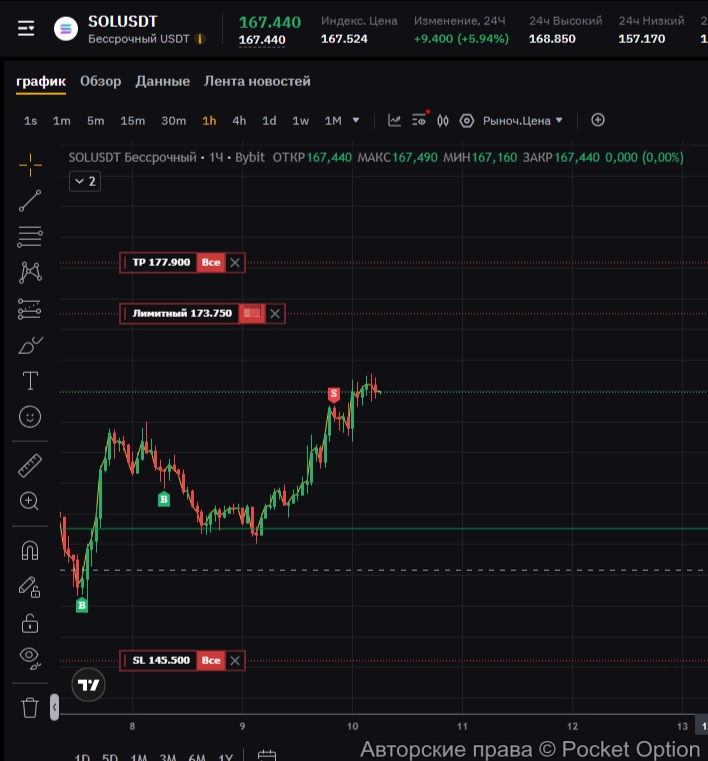The image size is (708, 761).
Task: Cancel the TP 177.900 order with X
Action: pyautogui.click(x=235, y=263)
